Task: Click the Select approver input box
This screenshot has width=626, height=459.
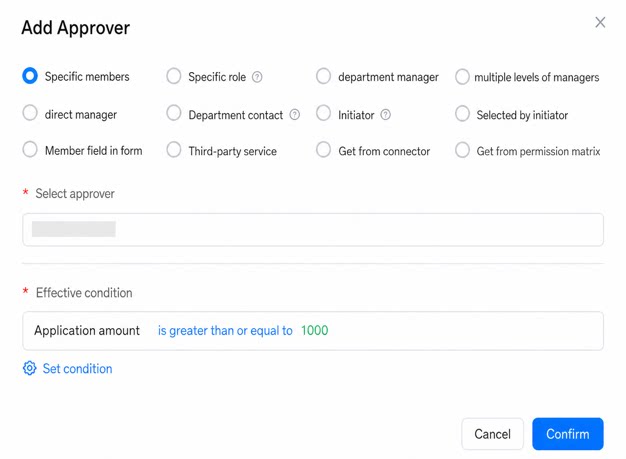Action: 313,230
